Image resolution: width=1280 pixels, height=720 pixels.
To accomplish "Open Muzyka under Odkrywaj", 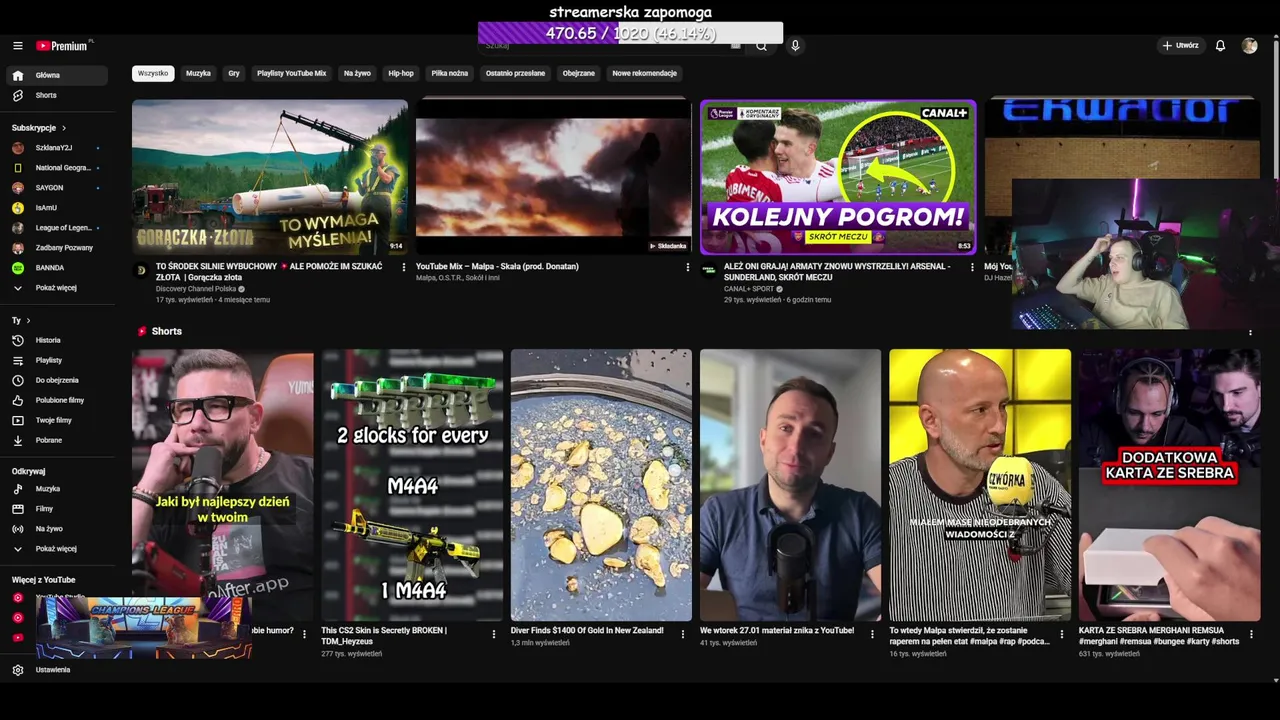I will pos(59,489).
